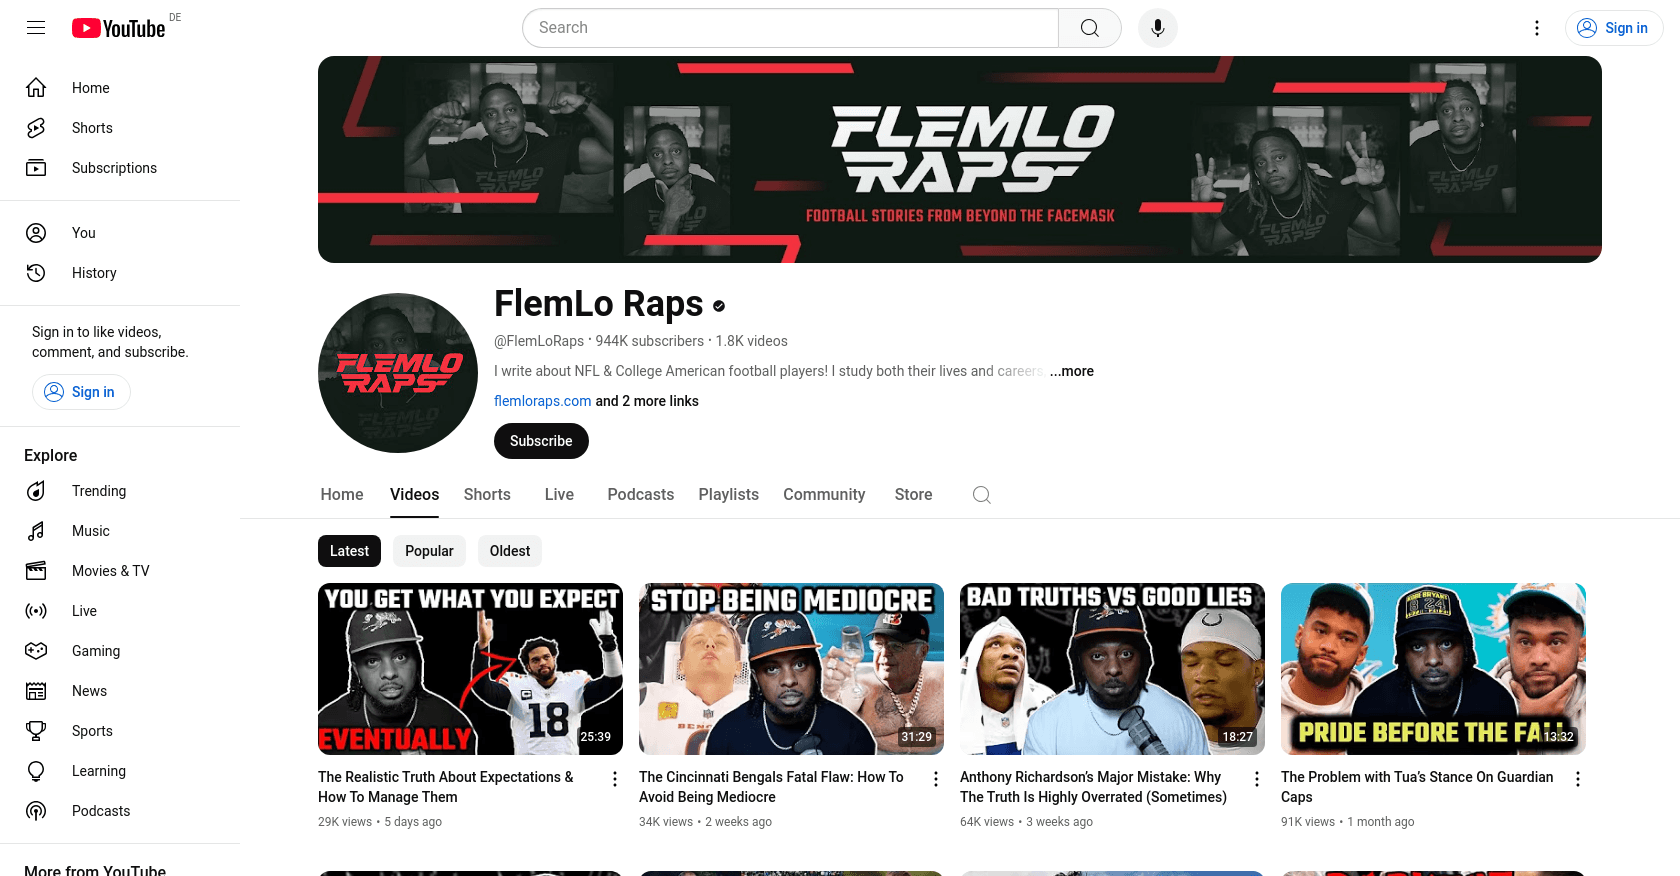Open the hamburger guide menu
The height and width of the screenshot is (876, 1680).
tap(36, 28)
